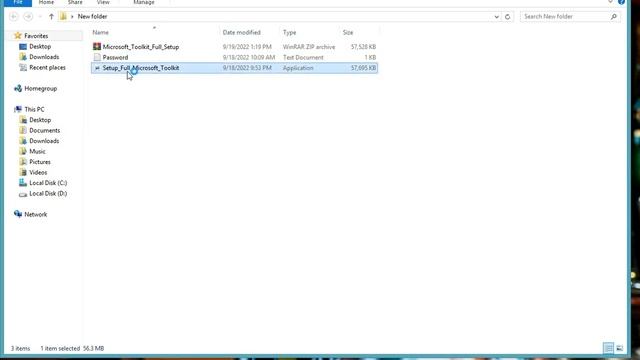
Task: Expand the ribbon with the chevron
Action: click(610, 2)
